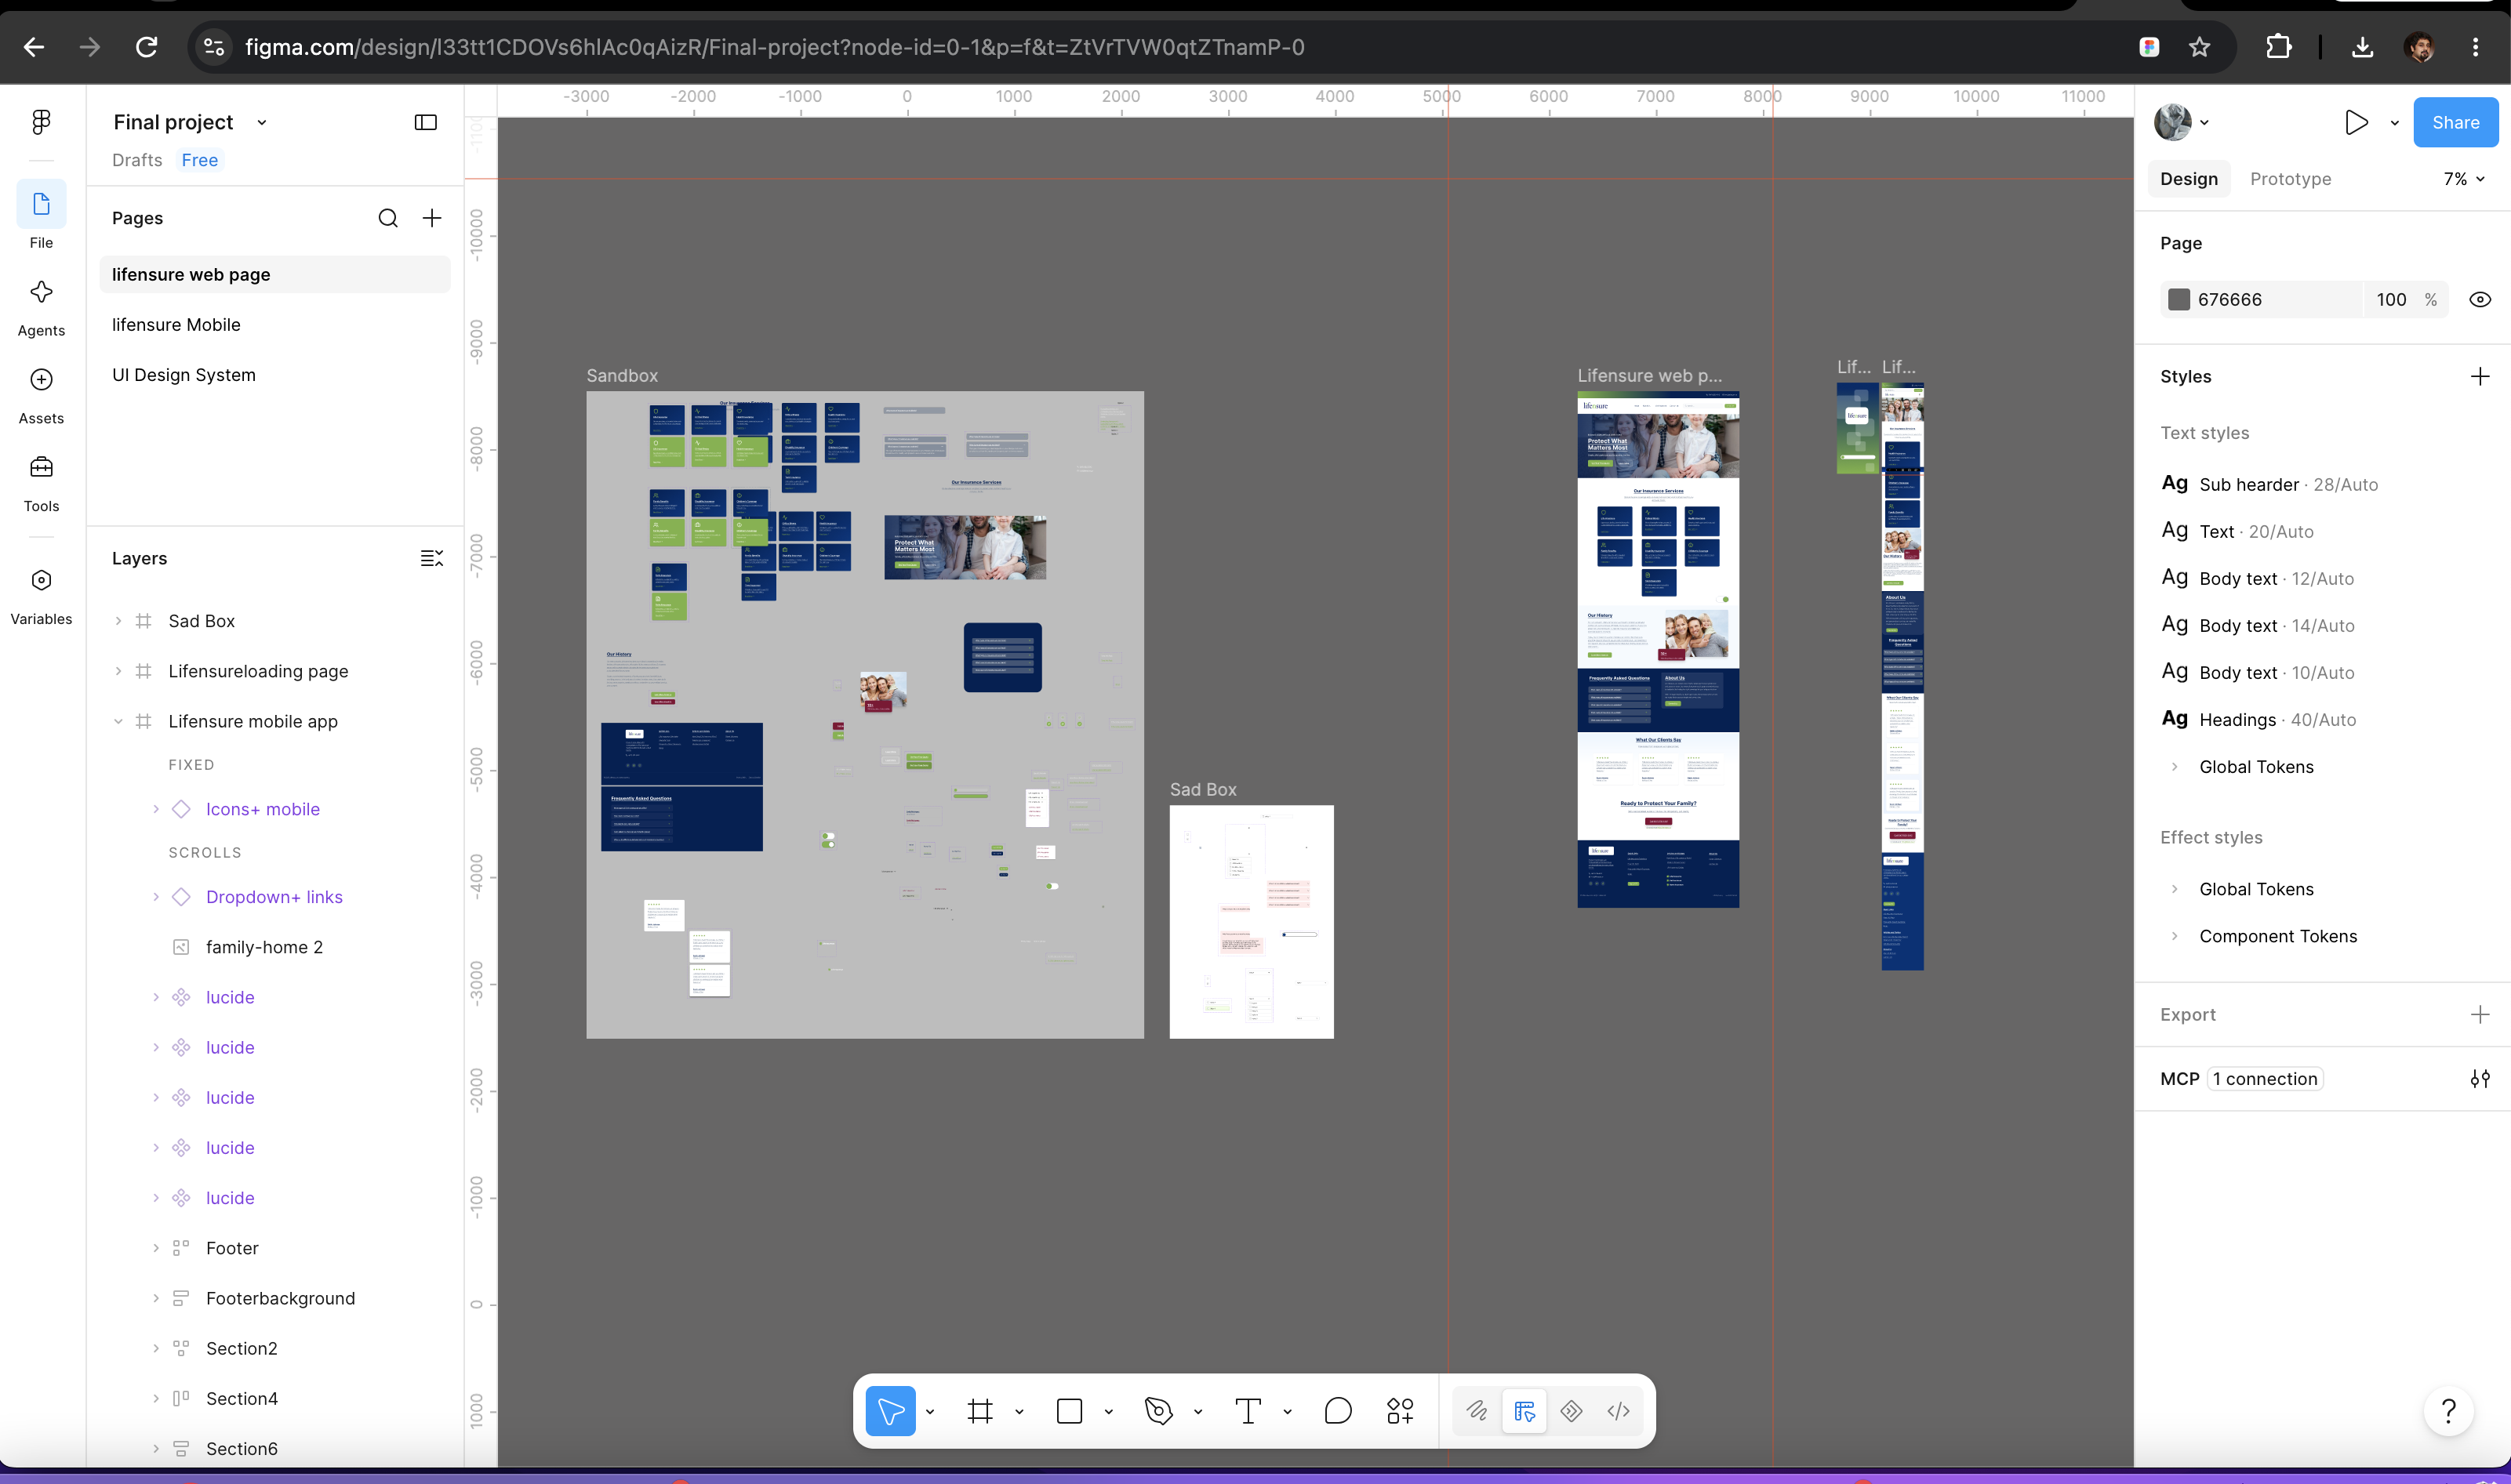Open the zoom level 7% dropdown
This screenshot has width=2511, height=1484.
[2464, 179]
